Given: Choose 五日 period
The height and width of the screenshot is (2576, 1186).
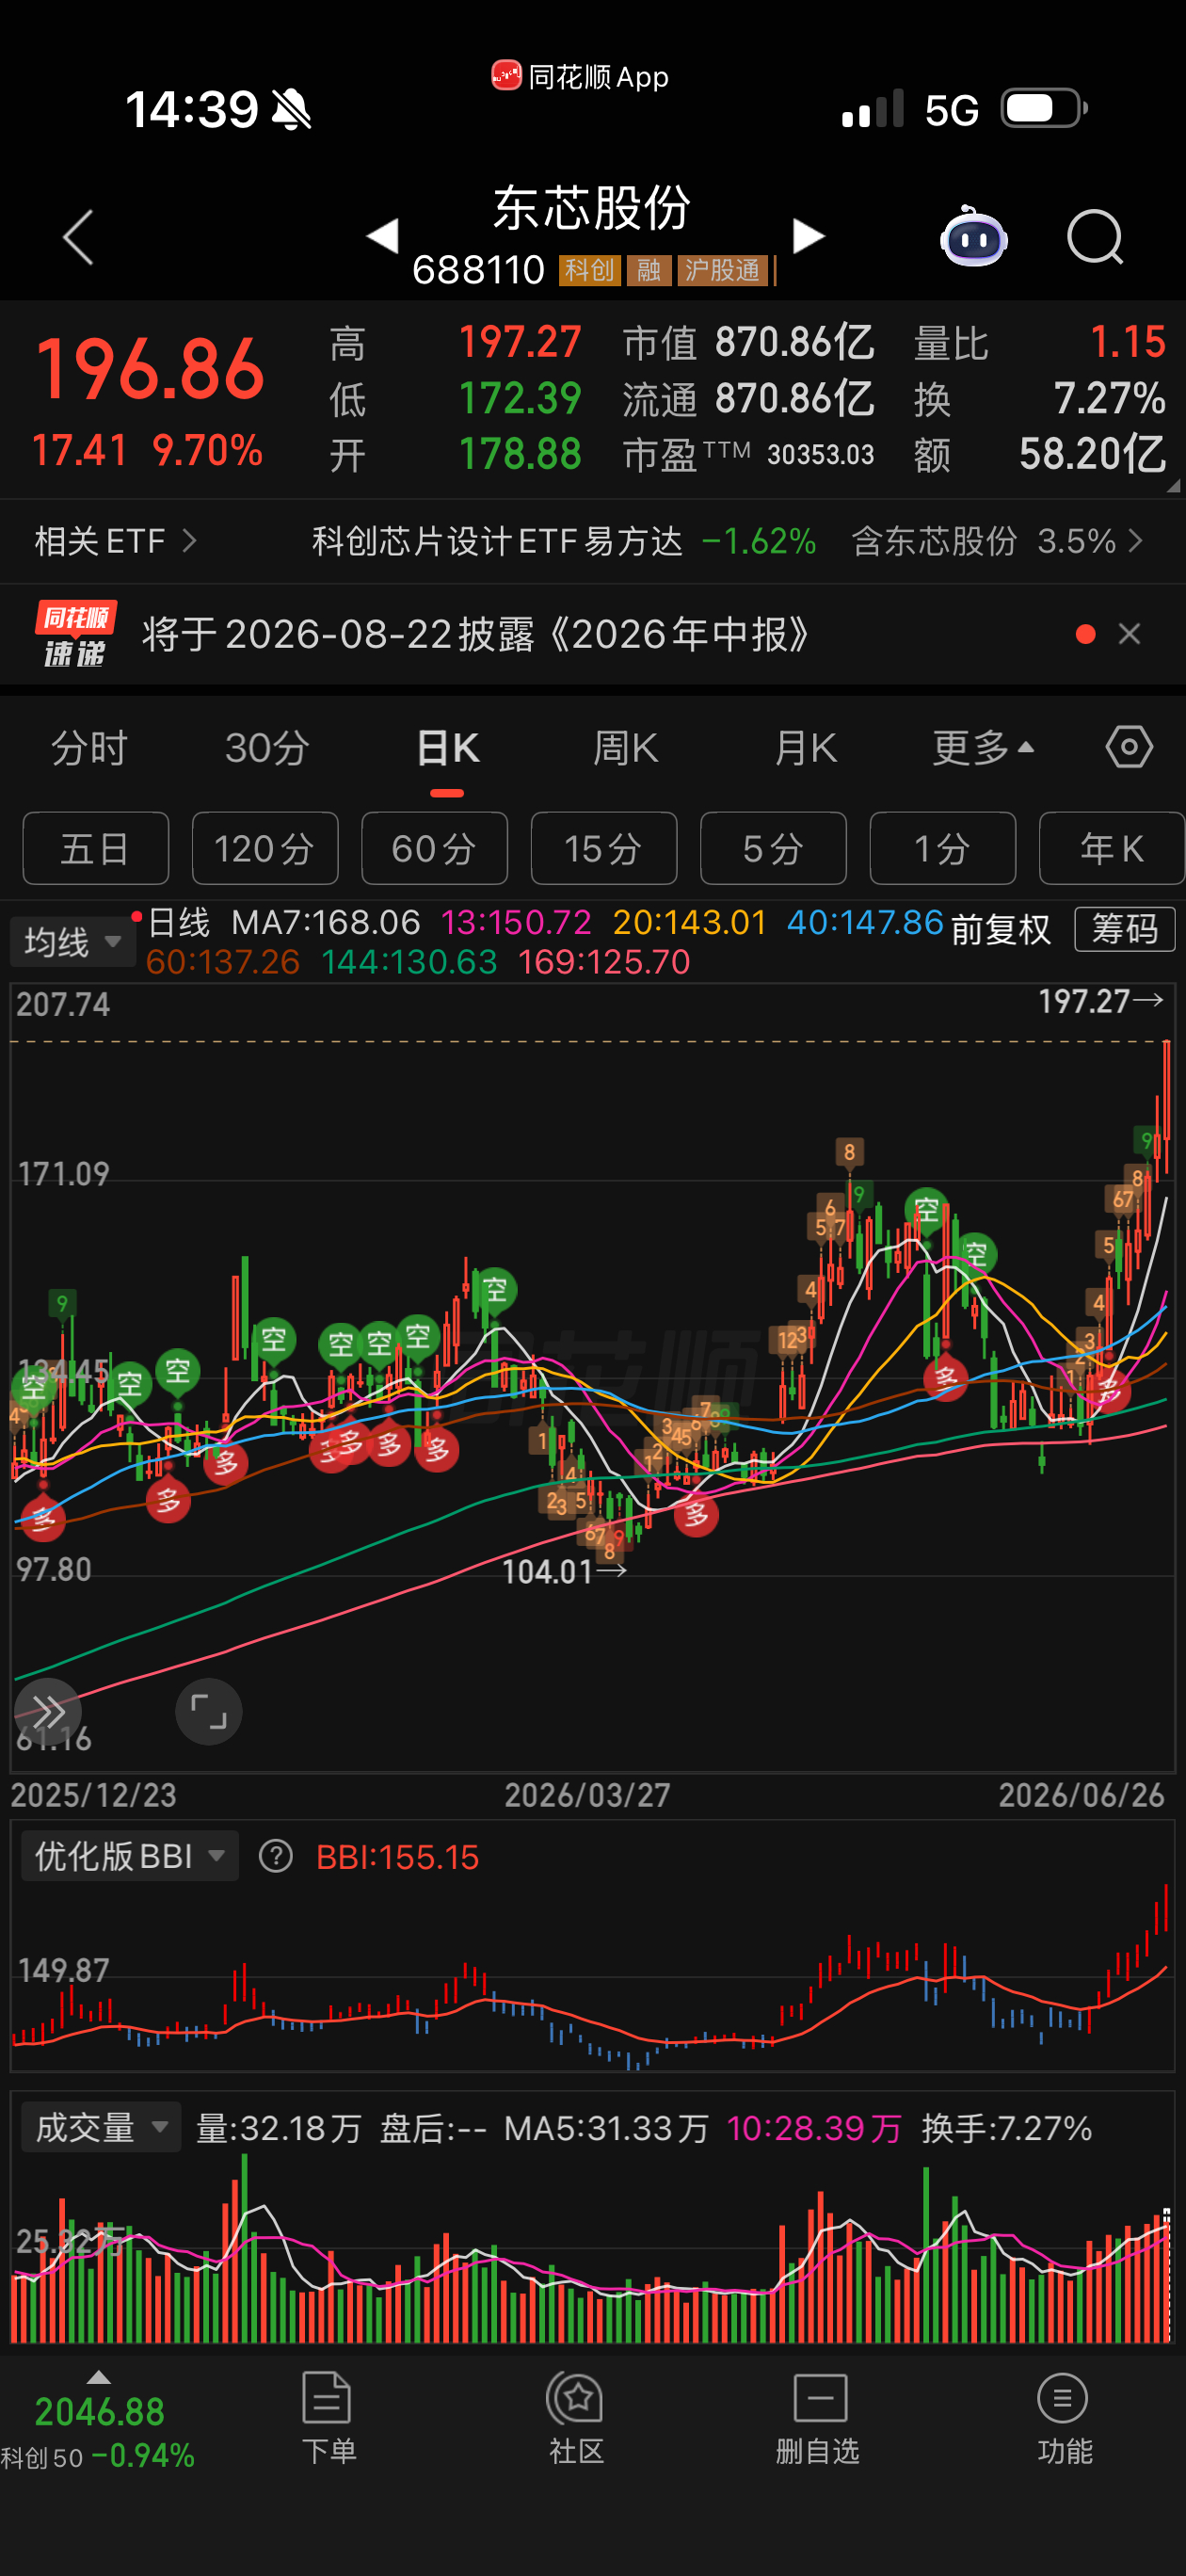Looking at the screenshot, I should click(96, 848).
